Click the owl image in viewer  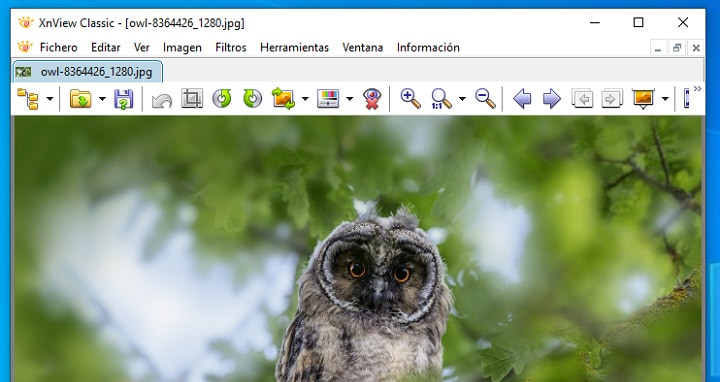tap(358, 248)
